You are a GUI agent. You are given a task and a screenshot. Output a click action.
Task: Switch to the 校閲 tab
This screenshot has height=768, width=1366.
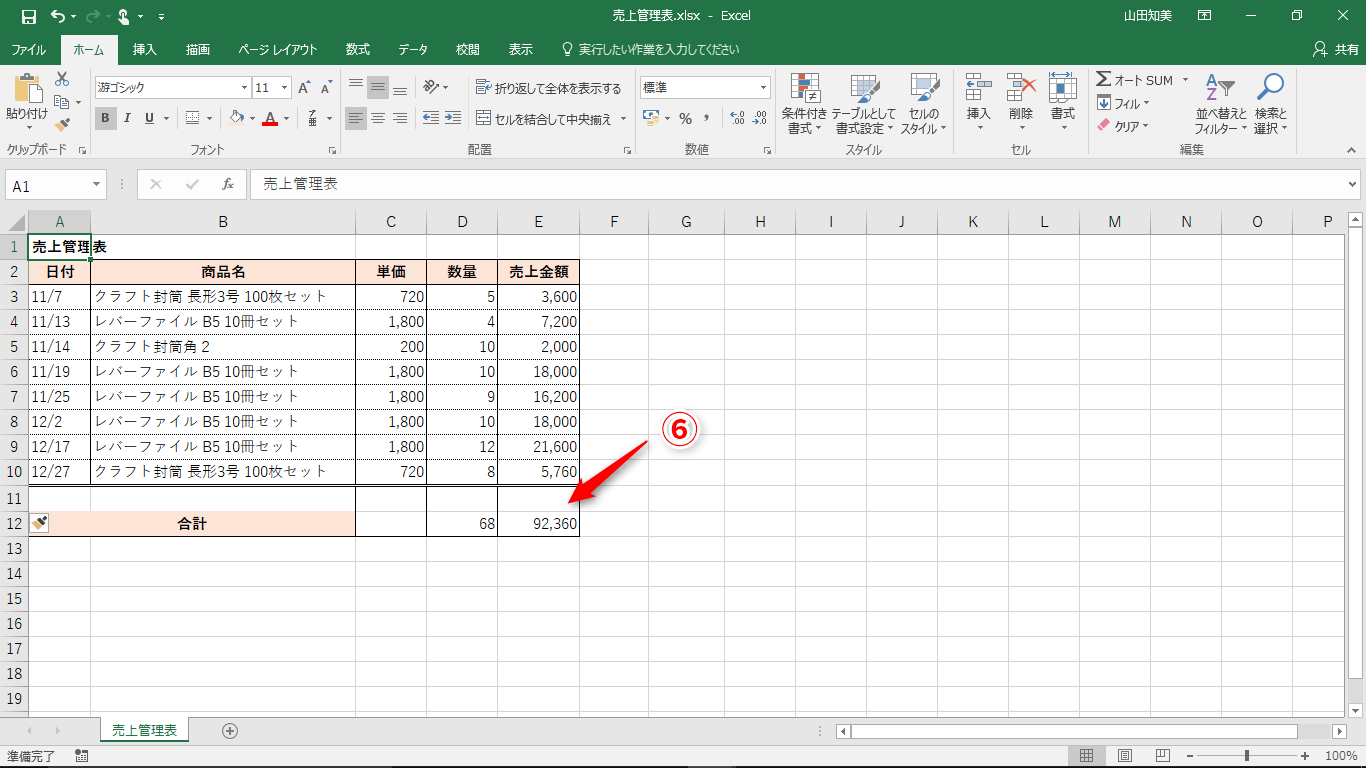click(x=467, y=49)
